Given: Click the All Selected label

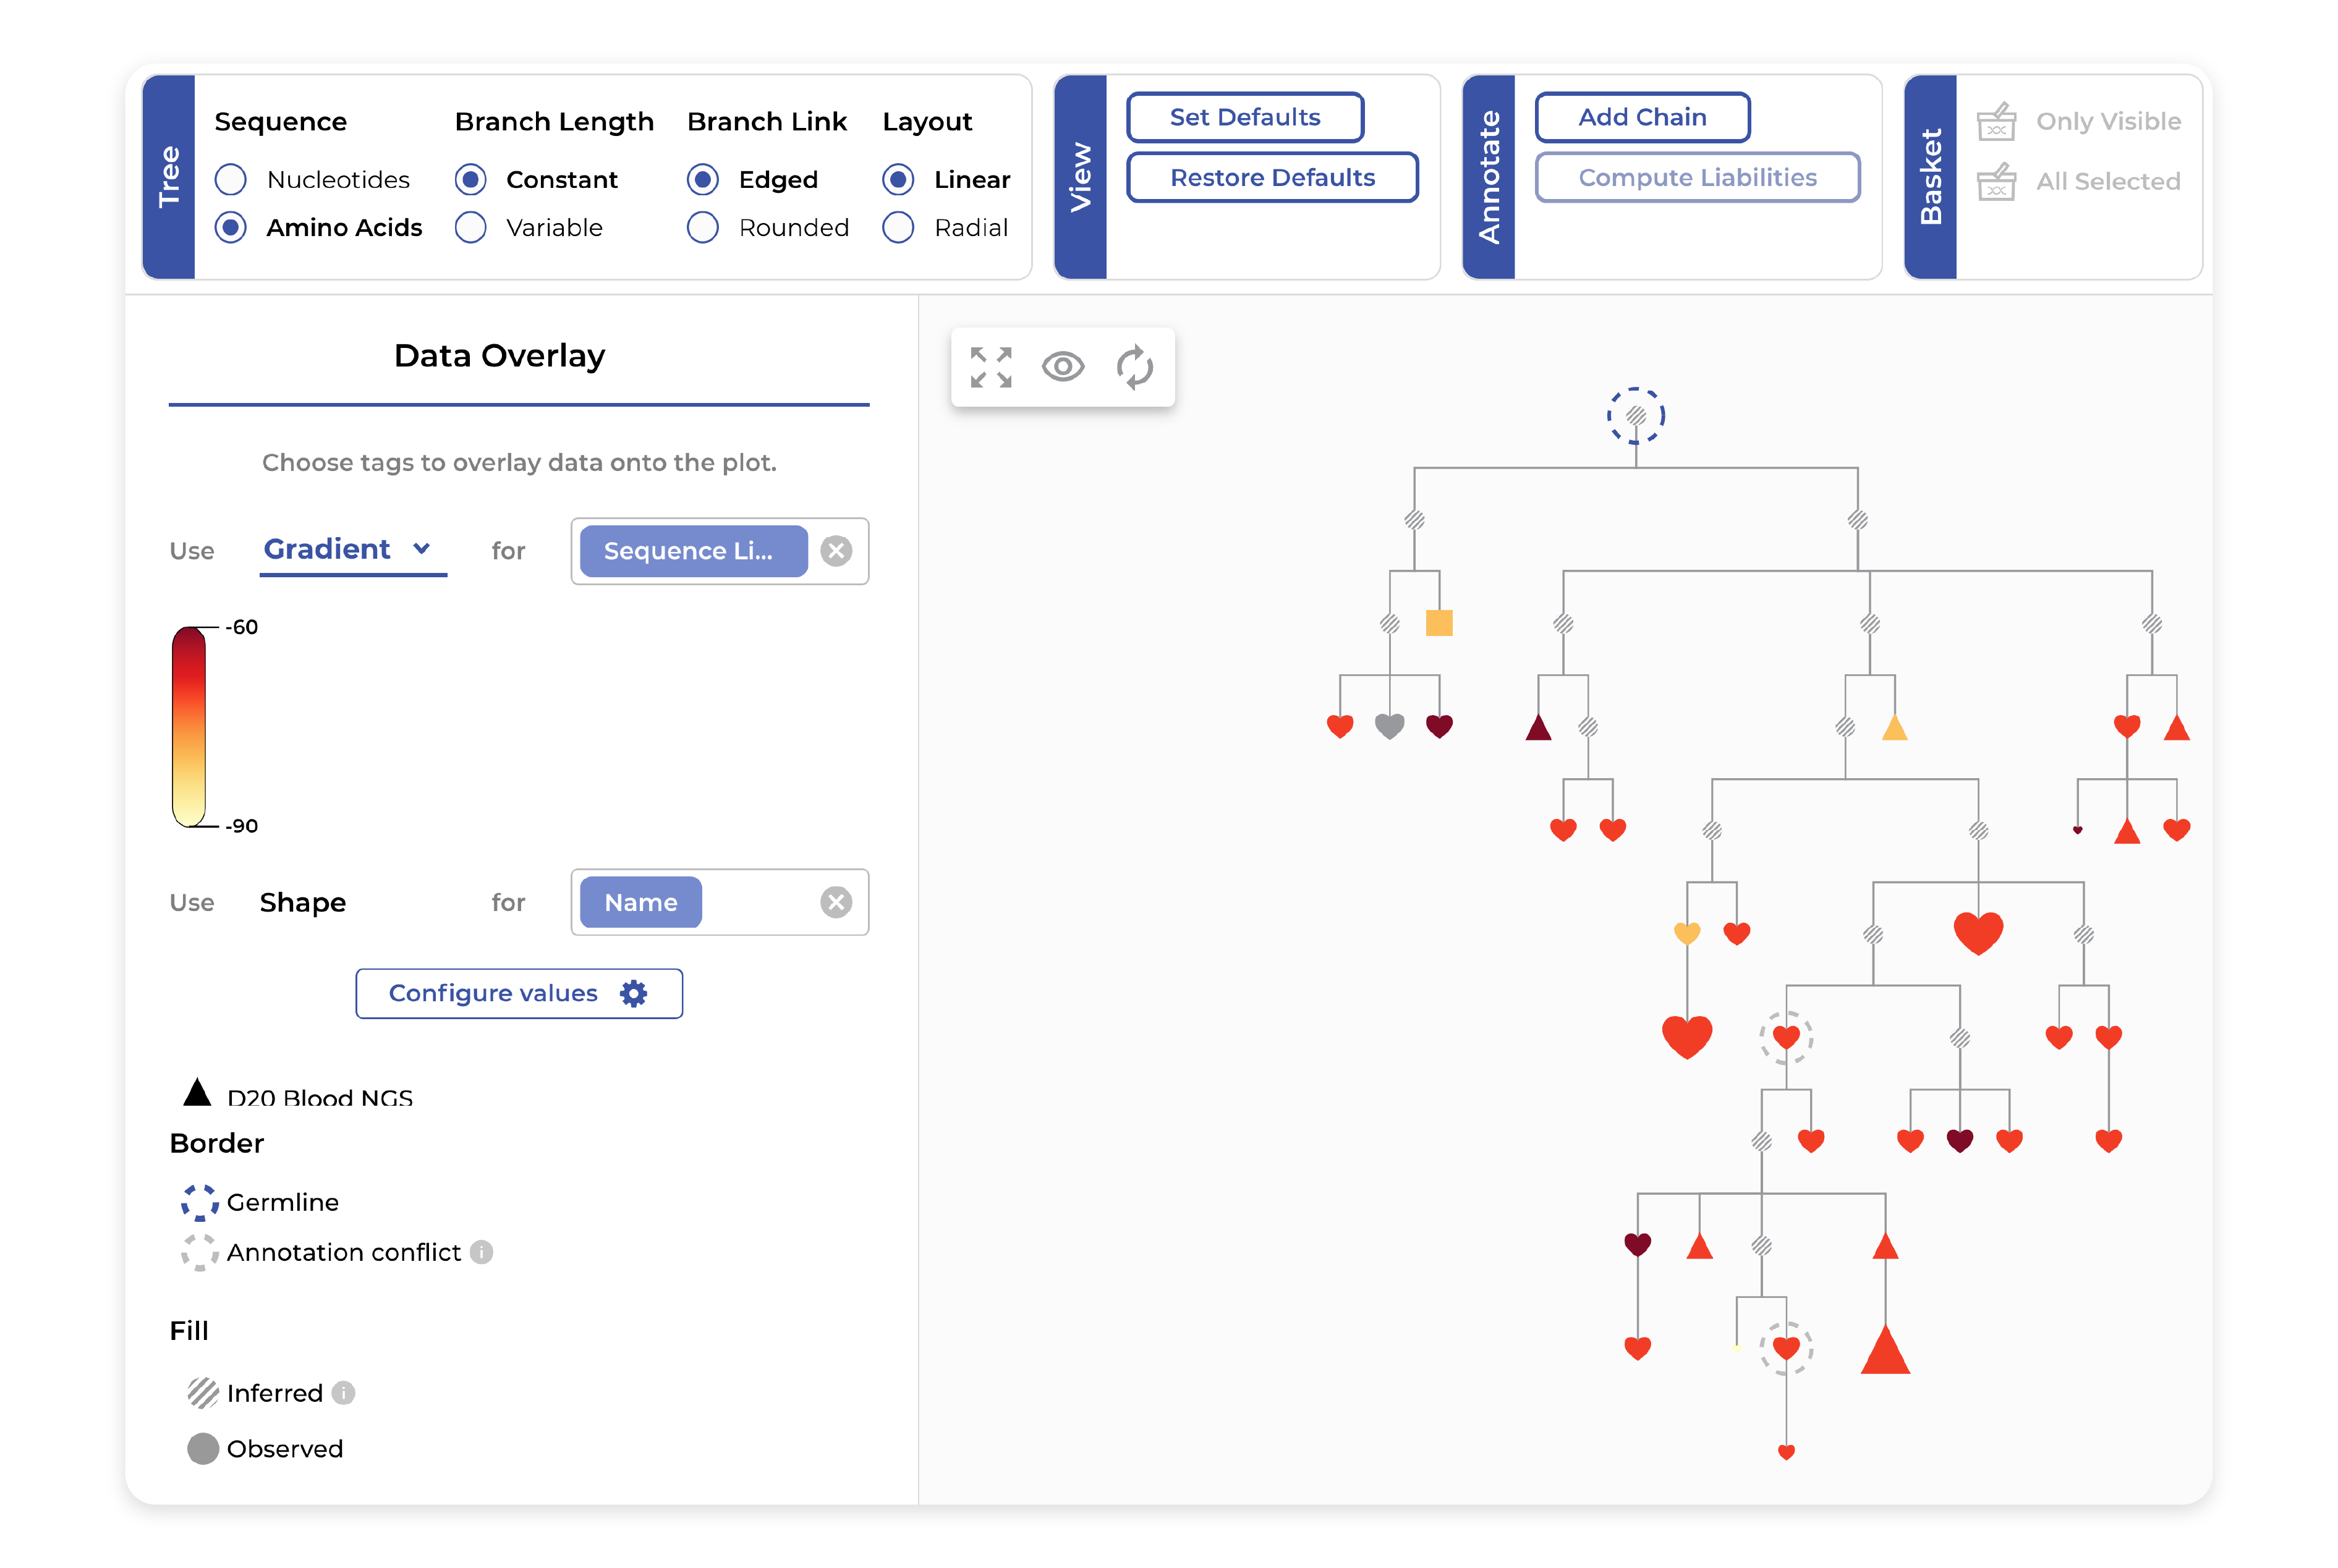Looking at the screenshot, I should pos(2108,181).
